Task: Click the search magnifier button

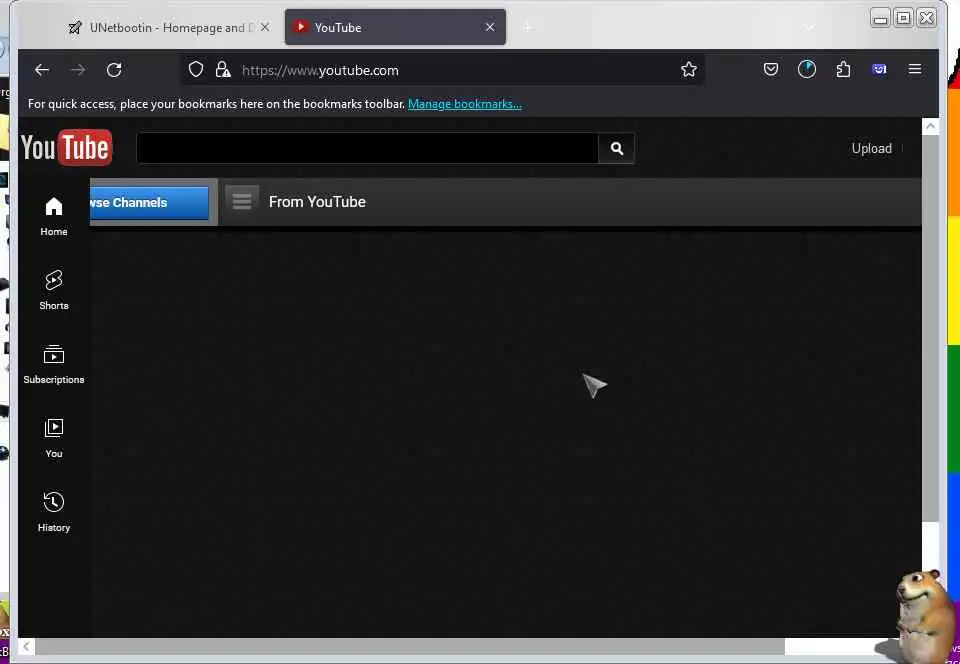Action: point(617,148)
